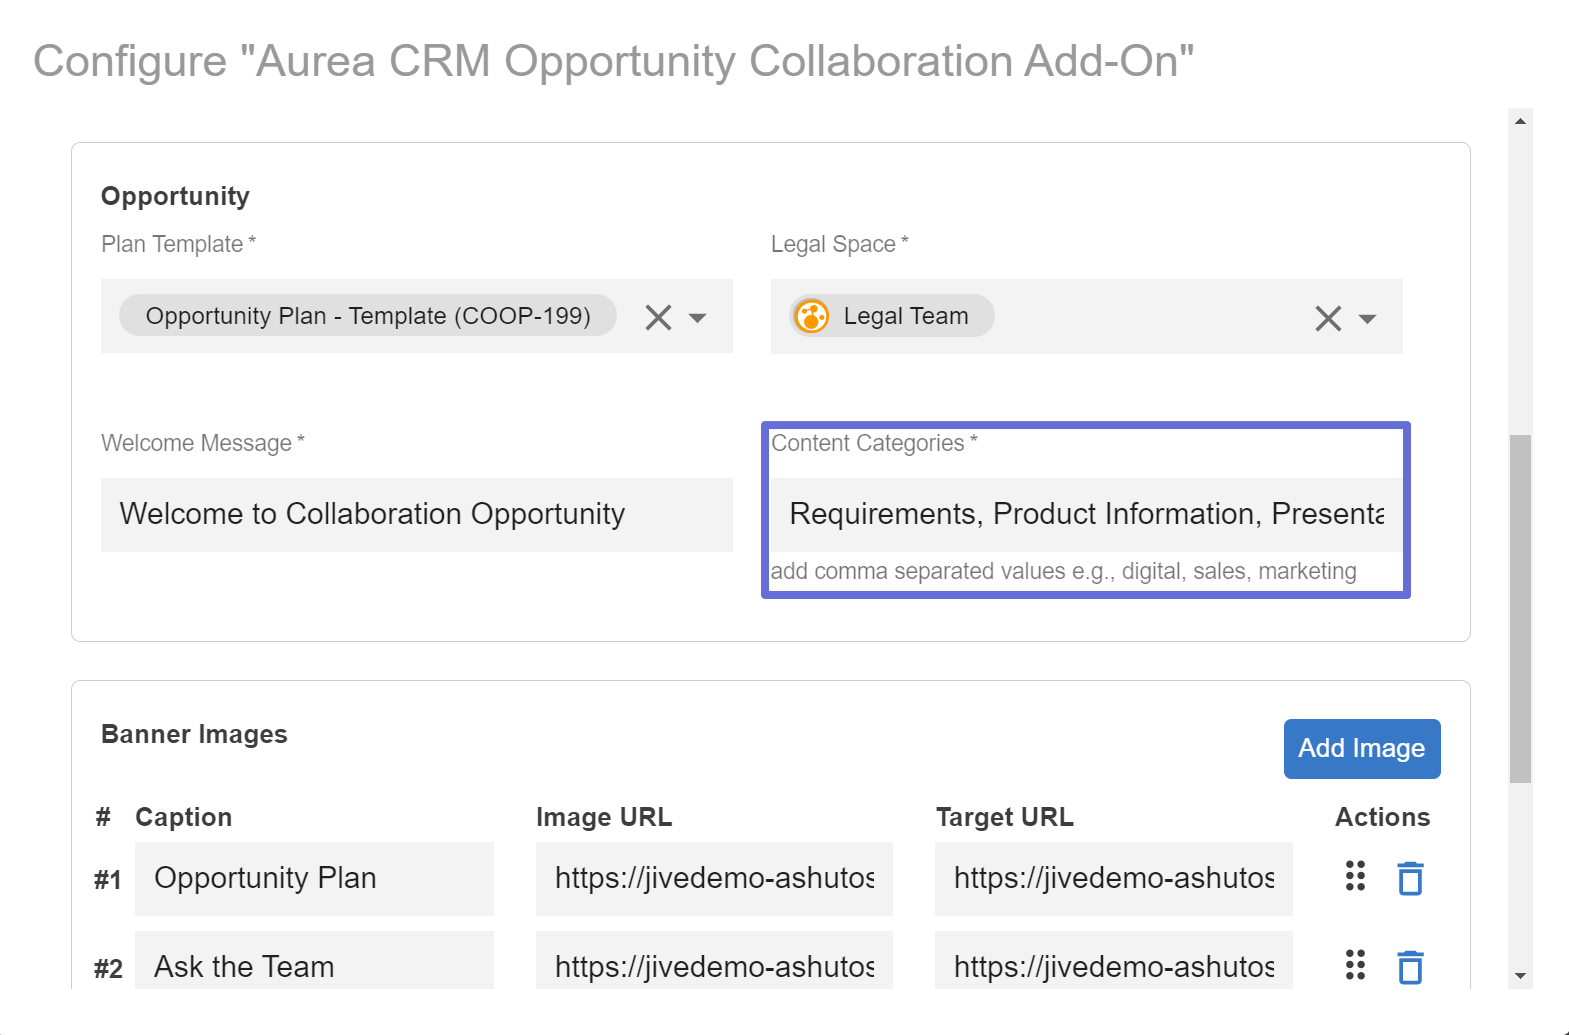
Task: Edit the caption field Ask the Team
Action: pyautogui.click(x=314, y=961)
